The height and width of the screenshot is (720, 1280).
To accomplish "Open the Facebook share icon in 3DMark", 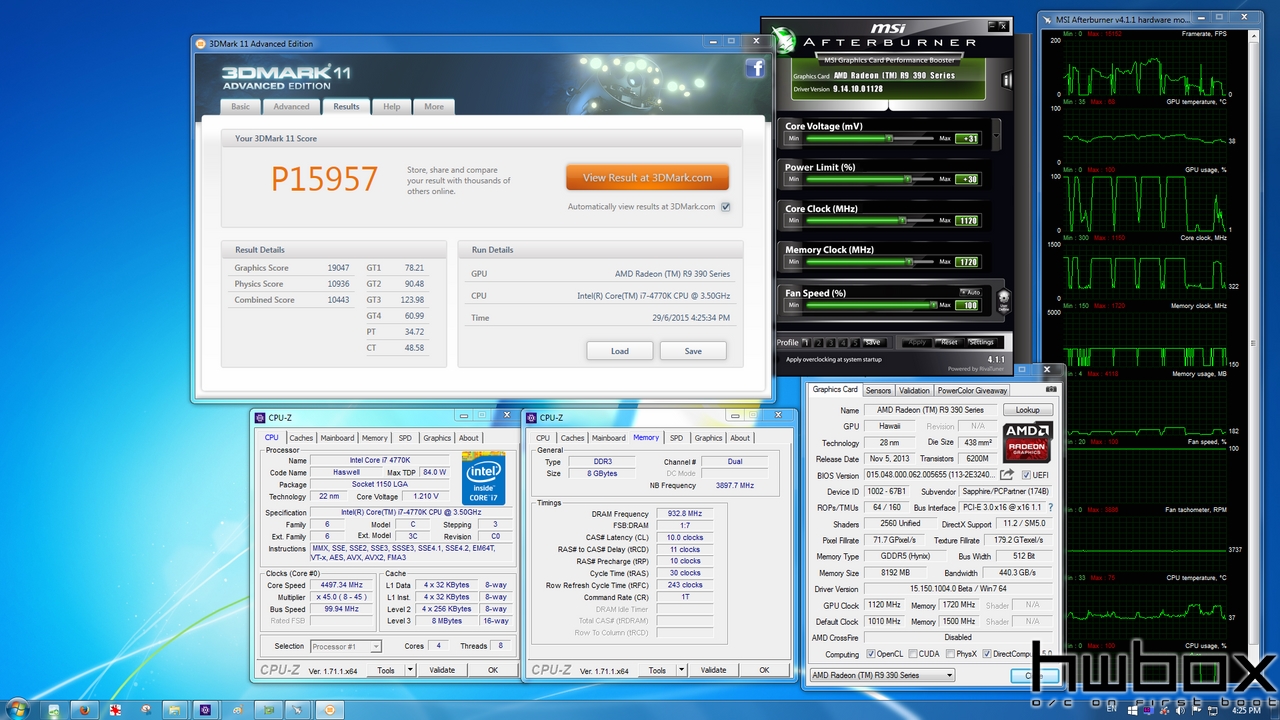I will click(754, 68).
